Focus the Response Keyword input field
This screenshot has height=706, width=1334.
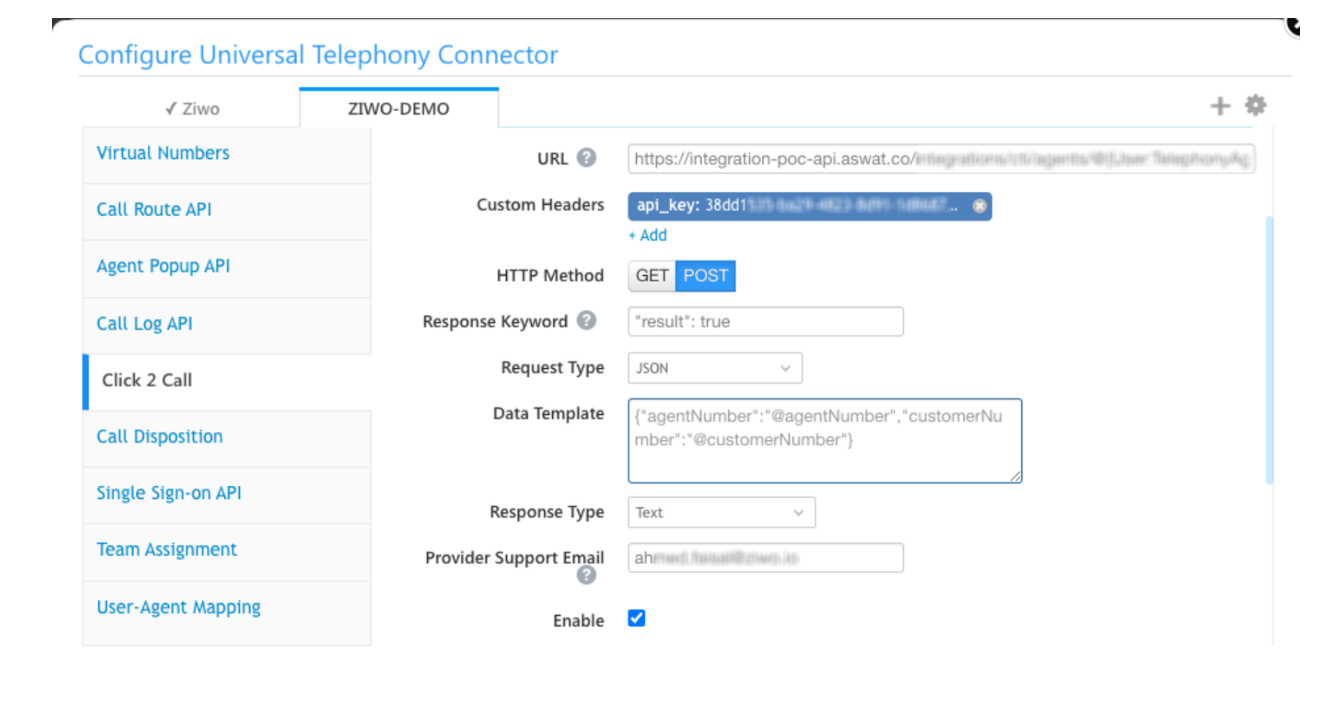766,322
